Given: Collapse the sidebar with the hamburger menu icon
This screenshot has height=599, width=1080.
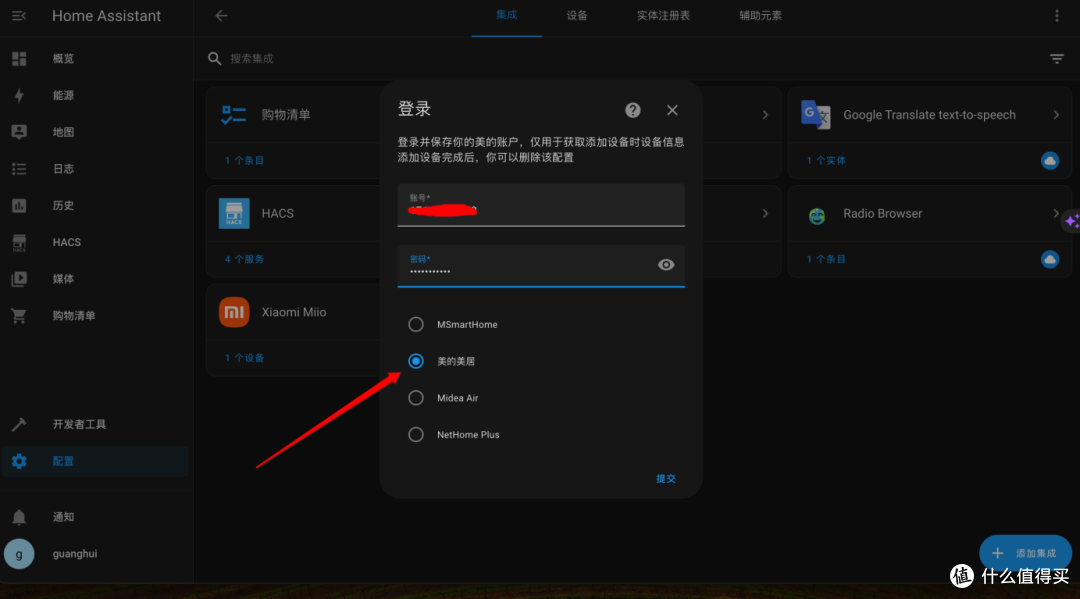Looking at the screenshot, I should click(x=19, y=15).
